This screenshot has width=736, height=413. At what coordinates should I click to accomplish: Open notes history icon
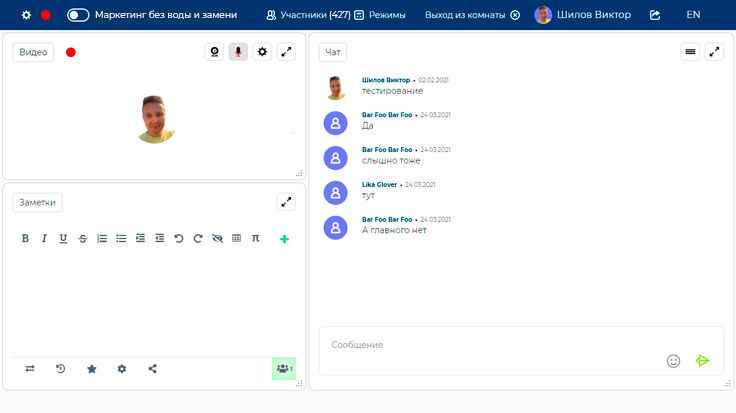pos(60,369)
